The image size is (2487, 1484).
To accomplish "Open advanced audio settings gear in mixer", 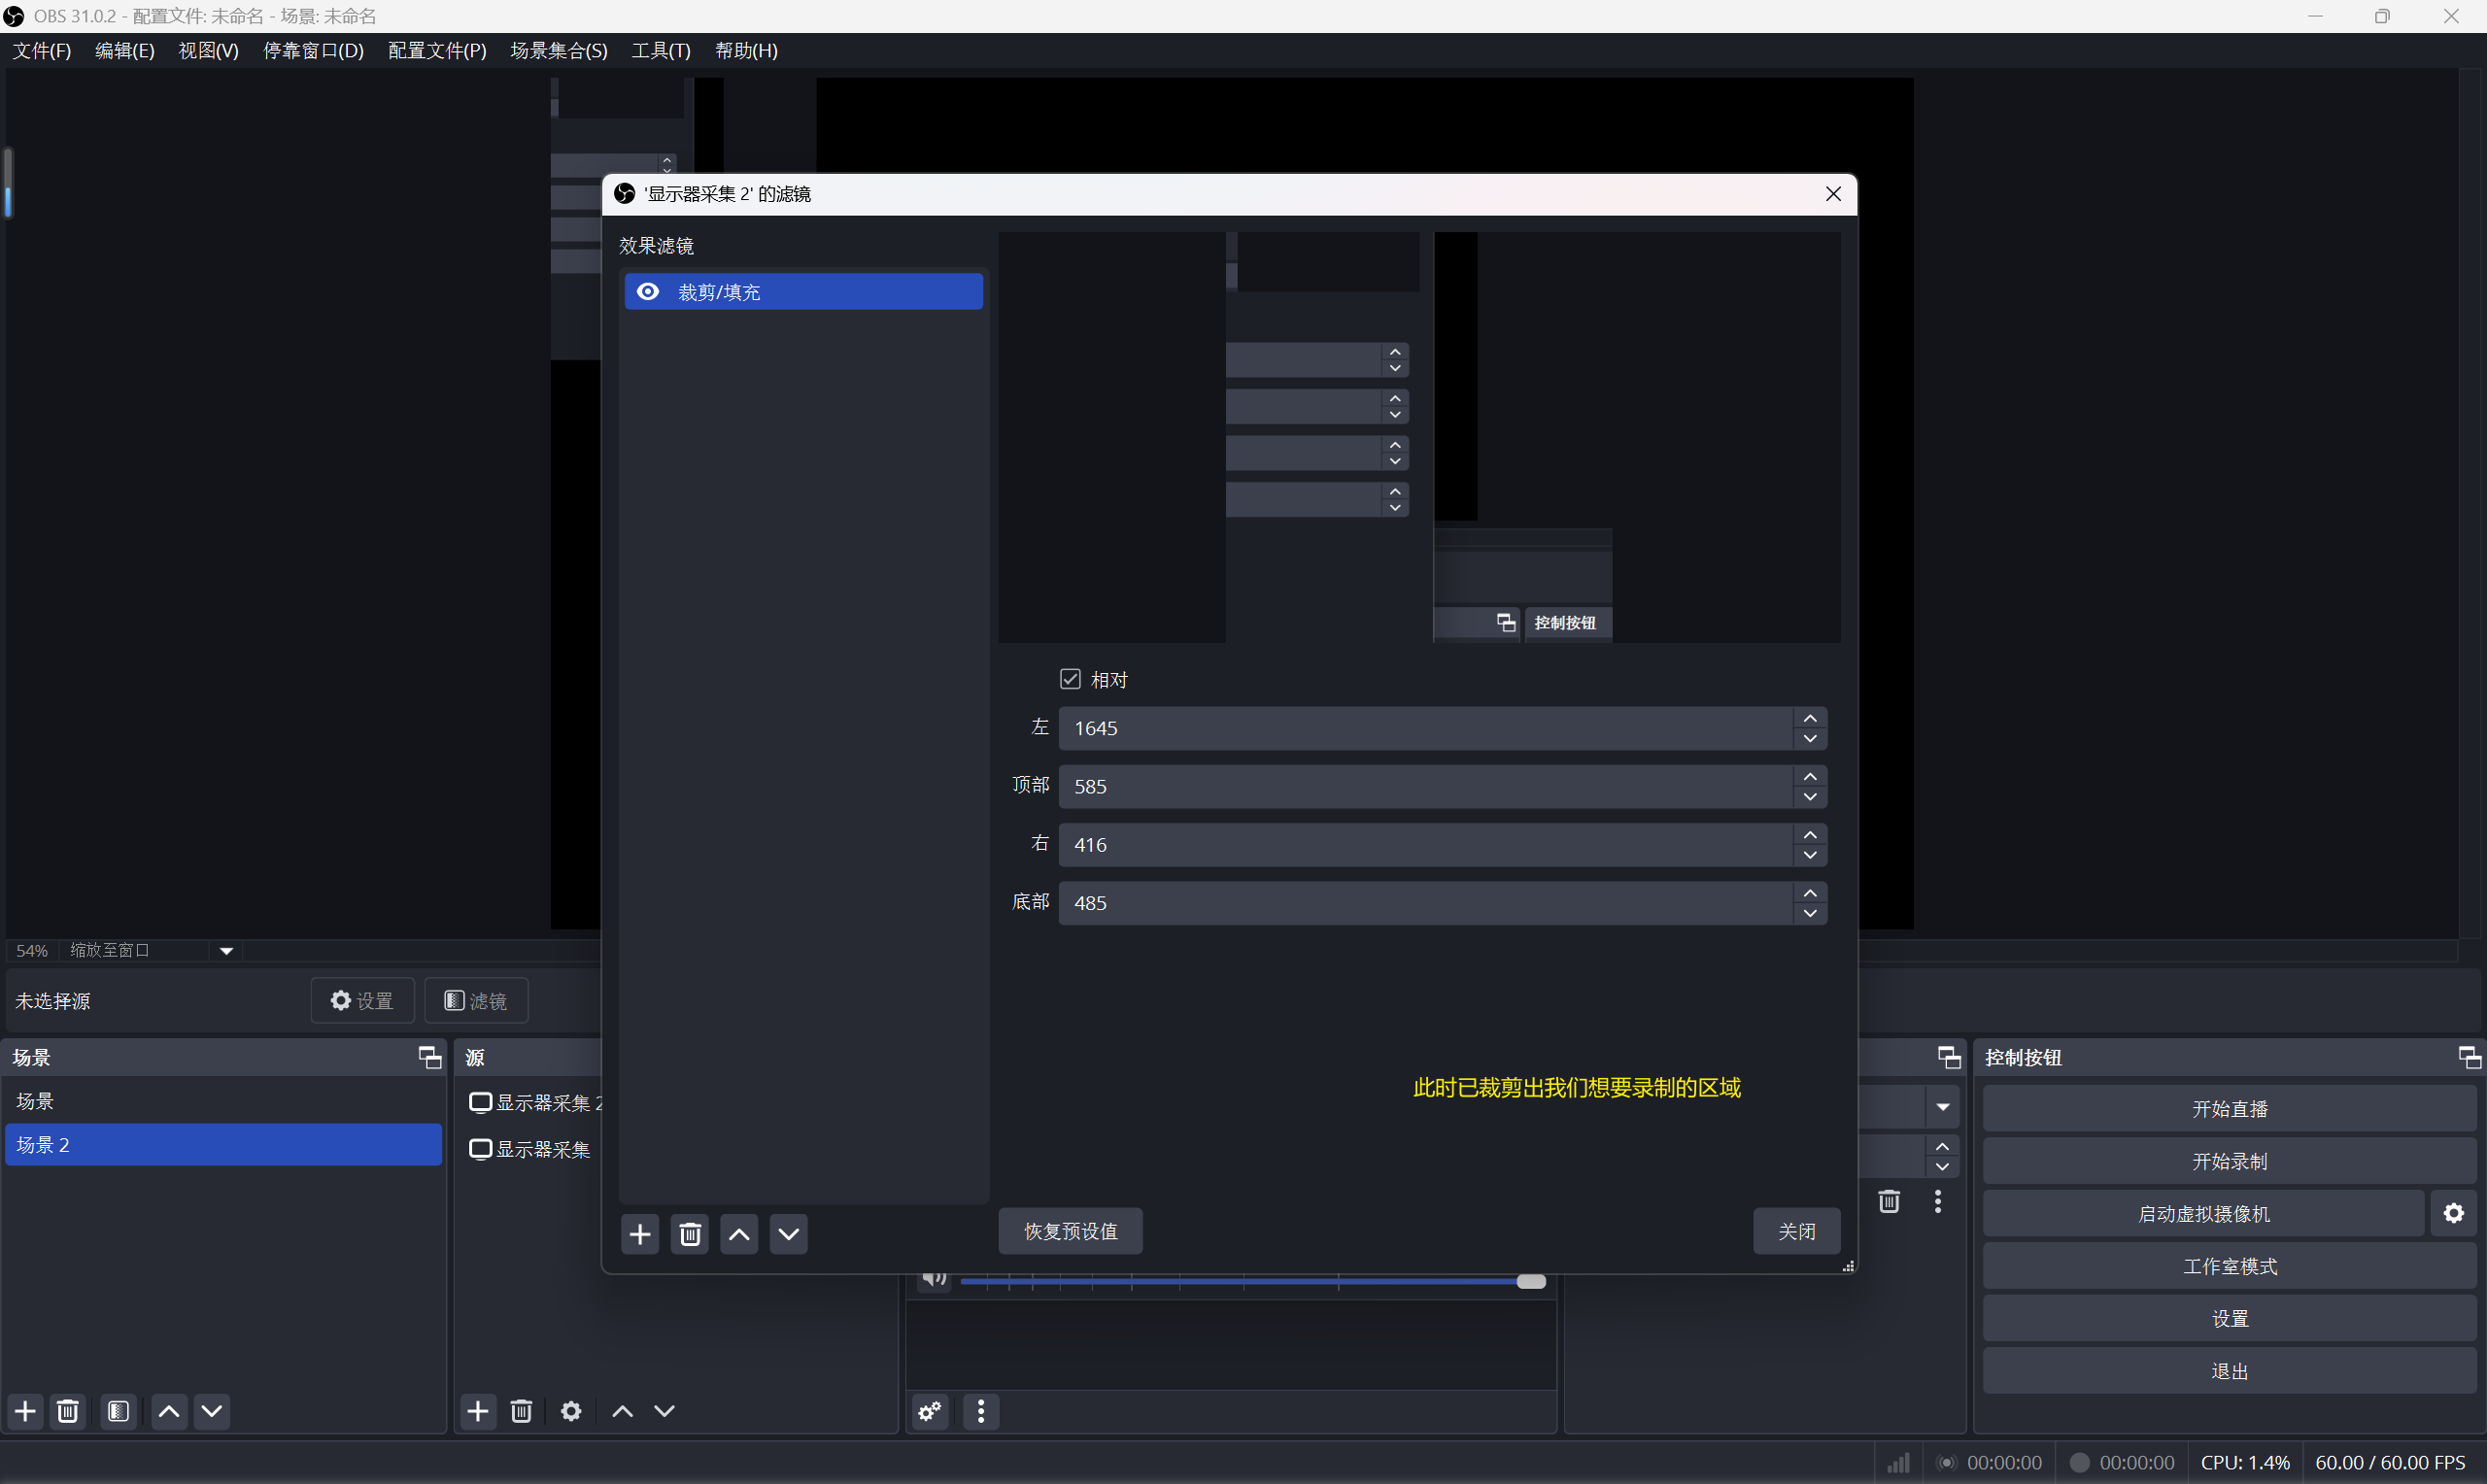I will (929, 1412).
